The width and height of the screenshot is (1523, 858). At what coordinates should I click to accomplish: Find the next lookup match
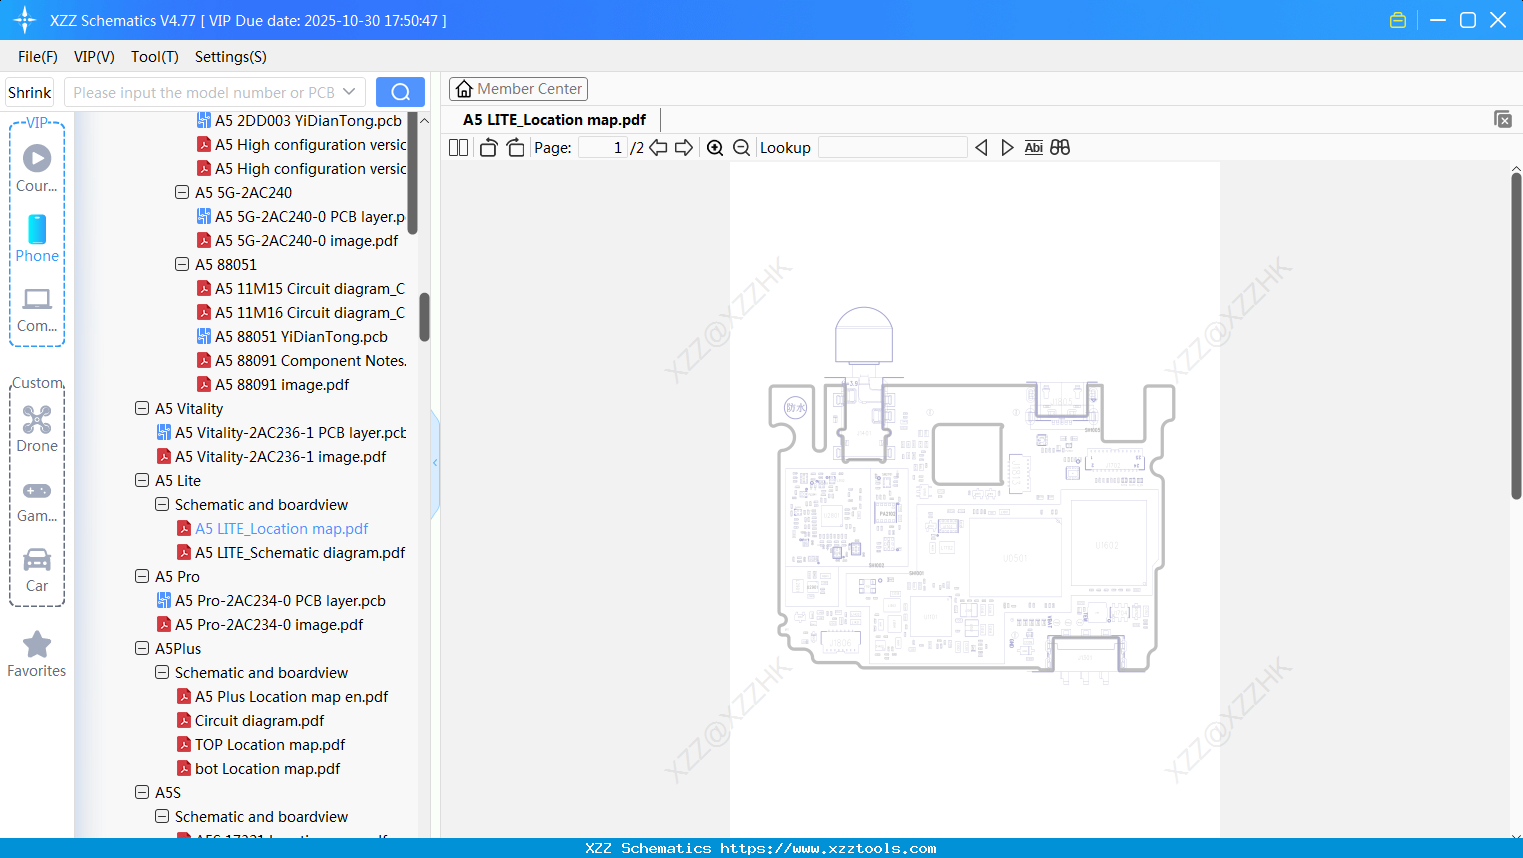click(1007, 148)
